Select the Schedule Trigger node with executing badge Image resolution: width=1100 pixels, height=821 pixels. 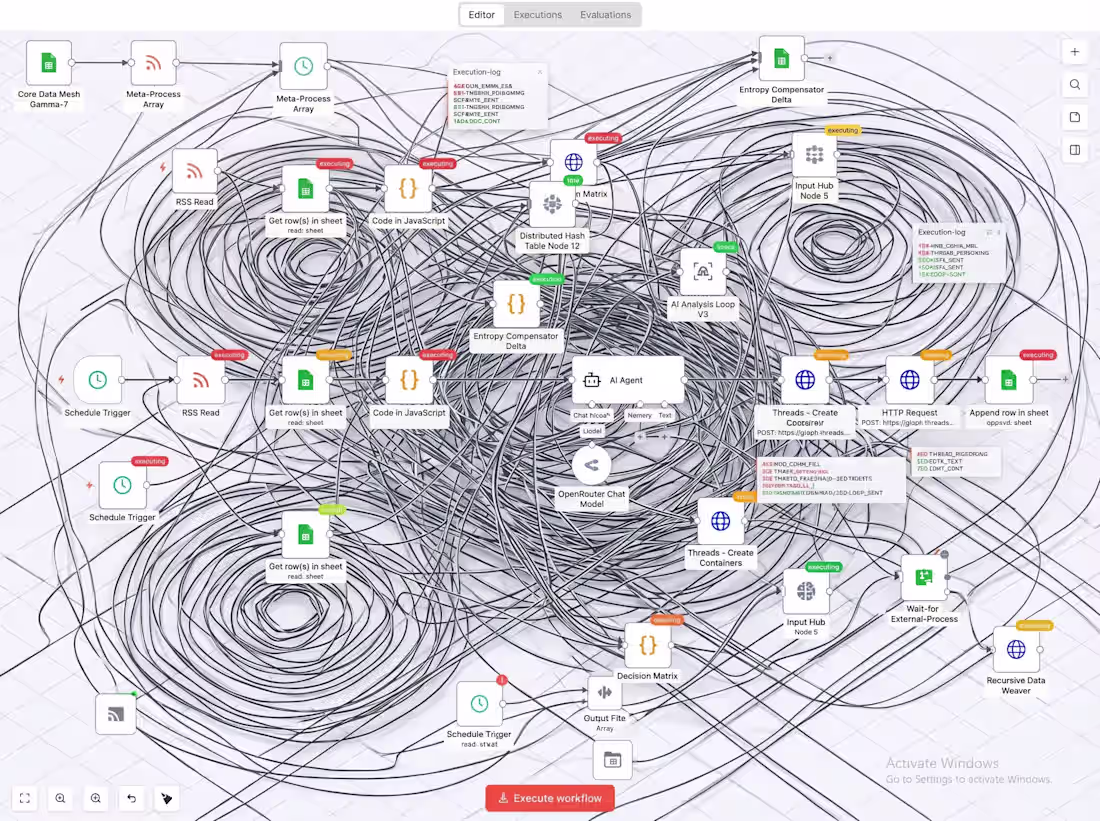coord(122,485)
